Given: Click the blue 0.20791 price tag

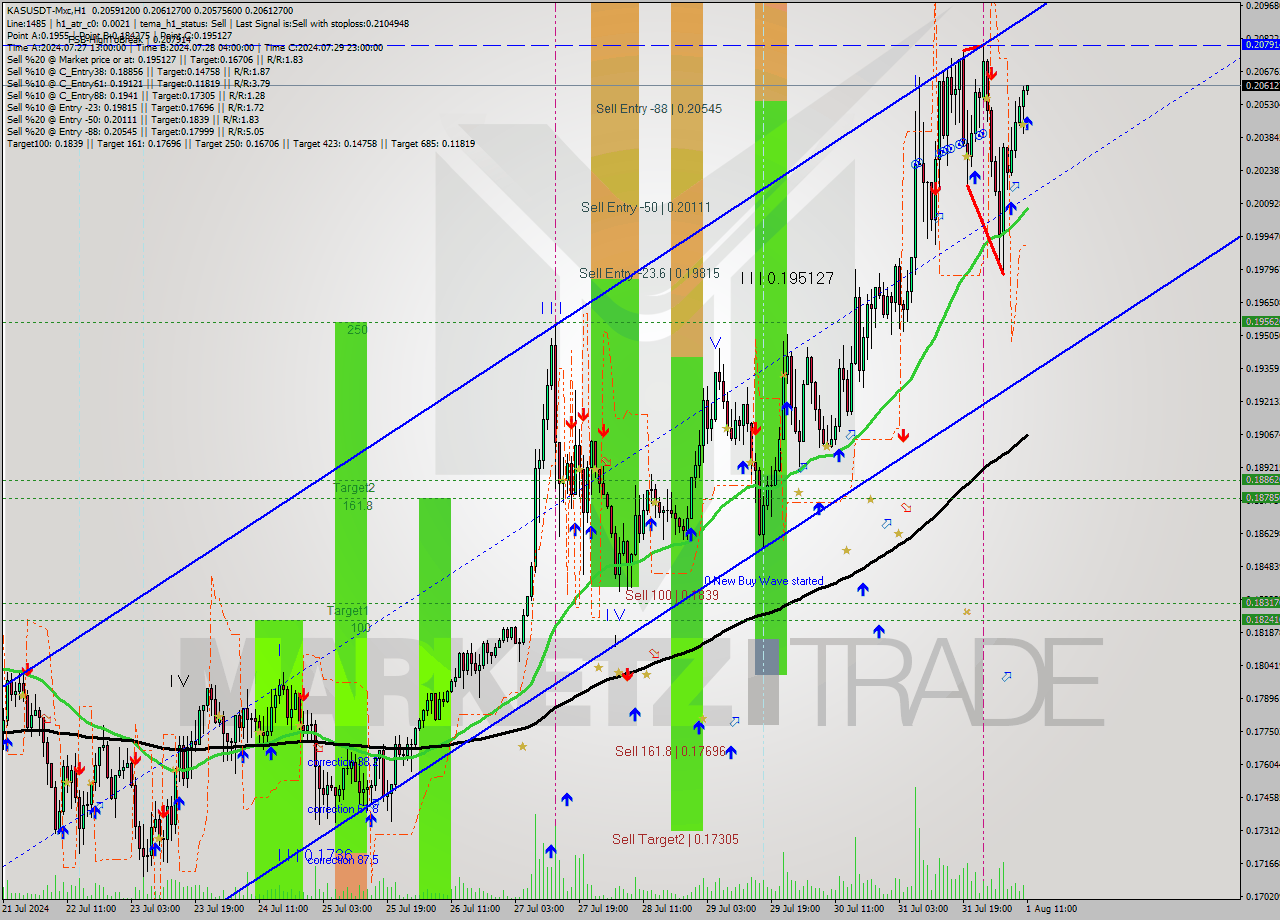Looking at the screenshot, I should 1260,44.
